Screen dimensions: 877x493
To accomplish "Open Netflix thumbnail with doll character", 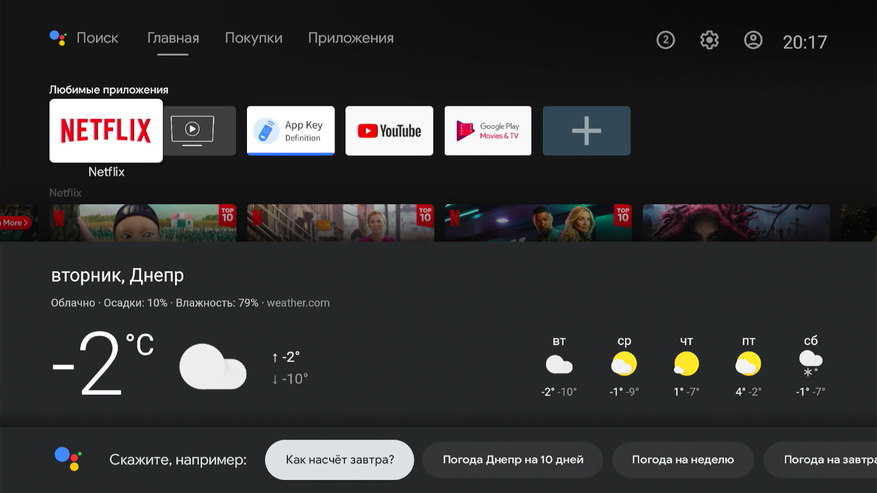I will pos(143,223).
